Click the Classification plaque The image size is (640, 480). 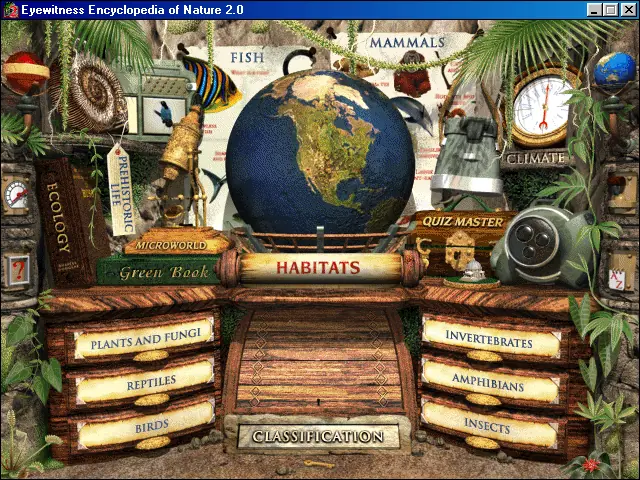pos(318,436)
